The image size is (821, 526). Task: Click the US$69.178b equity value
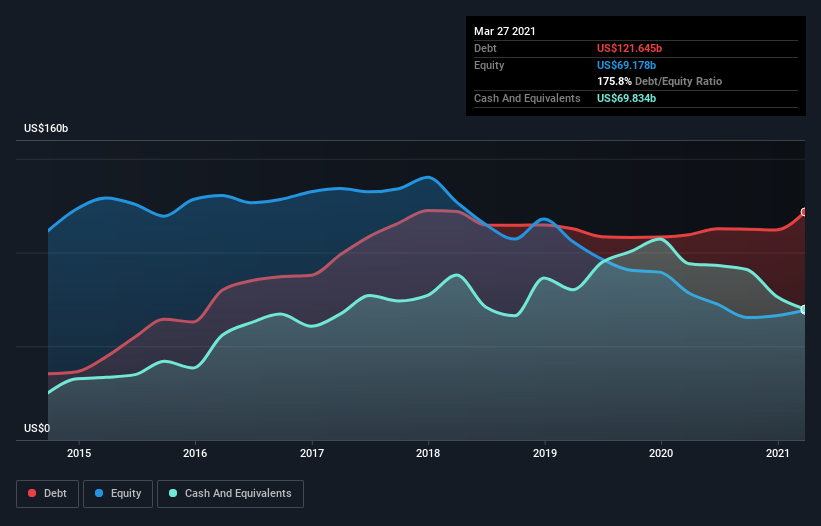point(626,65)
